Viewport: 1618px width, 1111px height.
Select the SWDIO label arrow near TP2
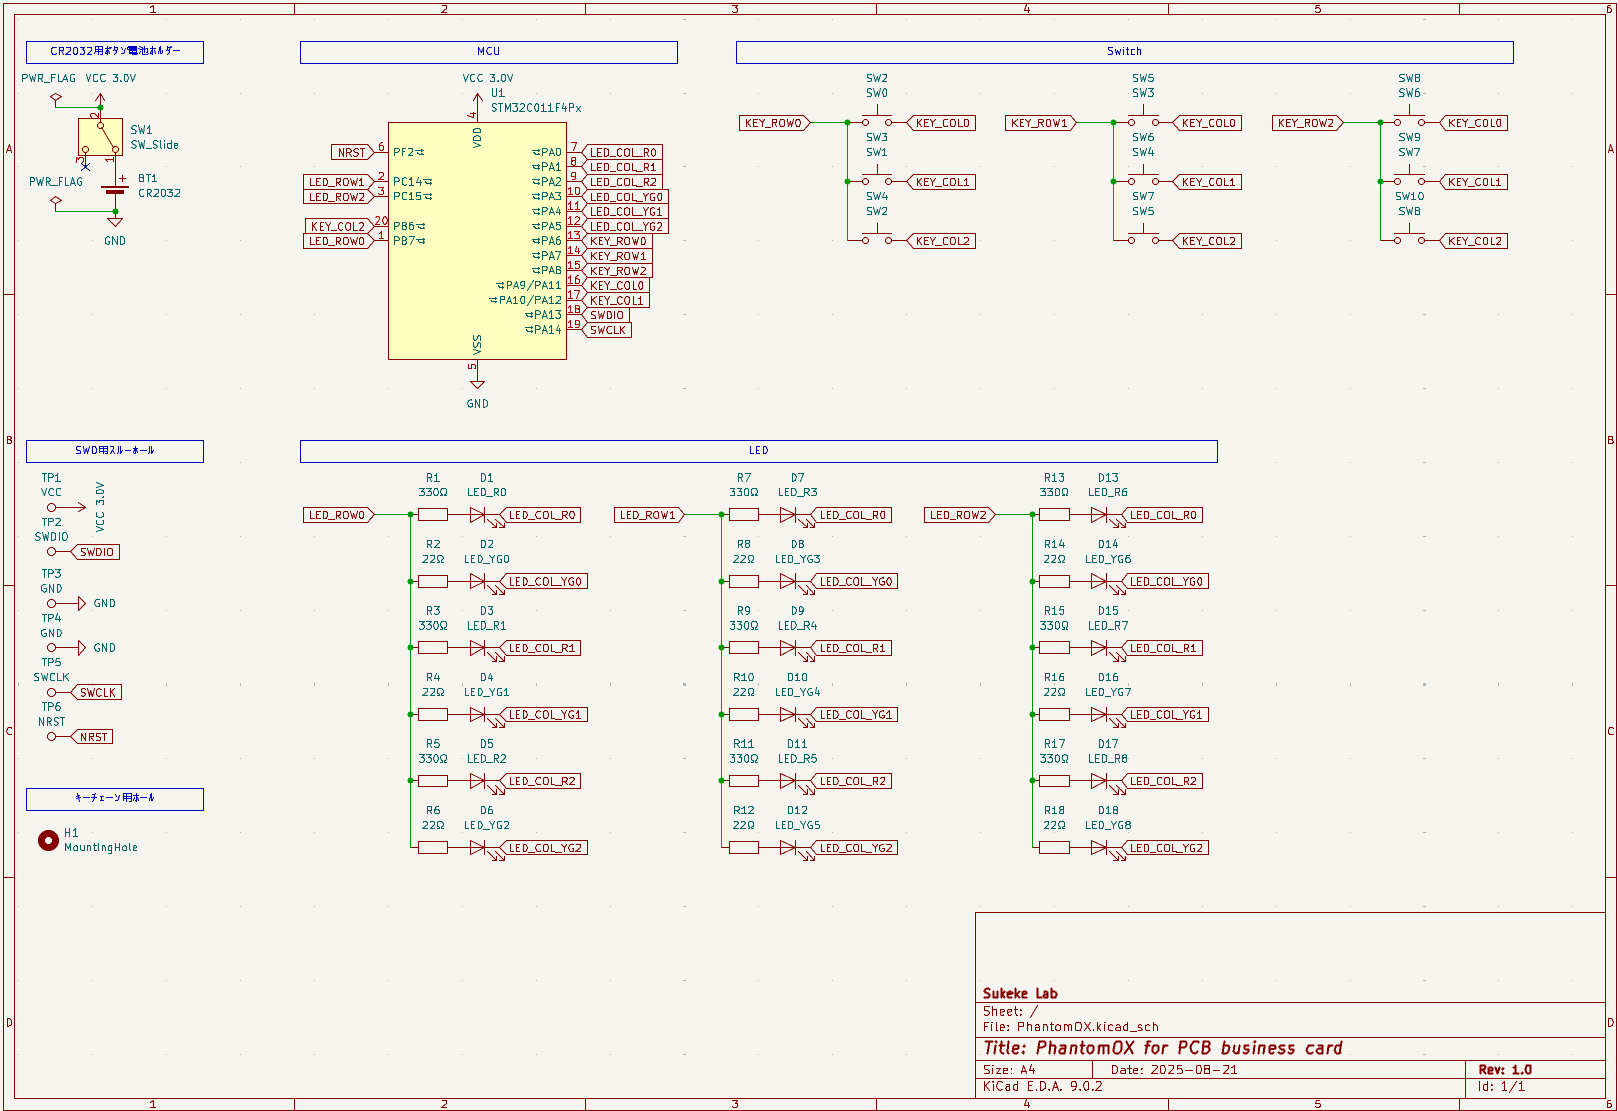(x=96, y=551)
